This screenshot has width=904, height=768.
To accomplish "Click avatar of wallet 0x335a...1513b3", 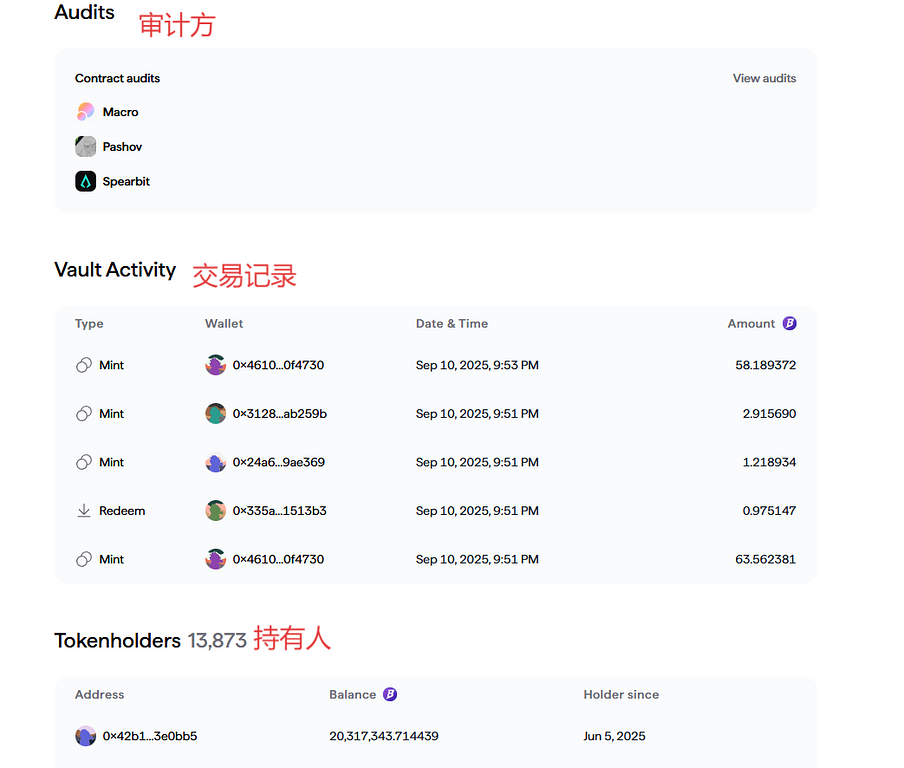I will tap(215, 511).
